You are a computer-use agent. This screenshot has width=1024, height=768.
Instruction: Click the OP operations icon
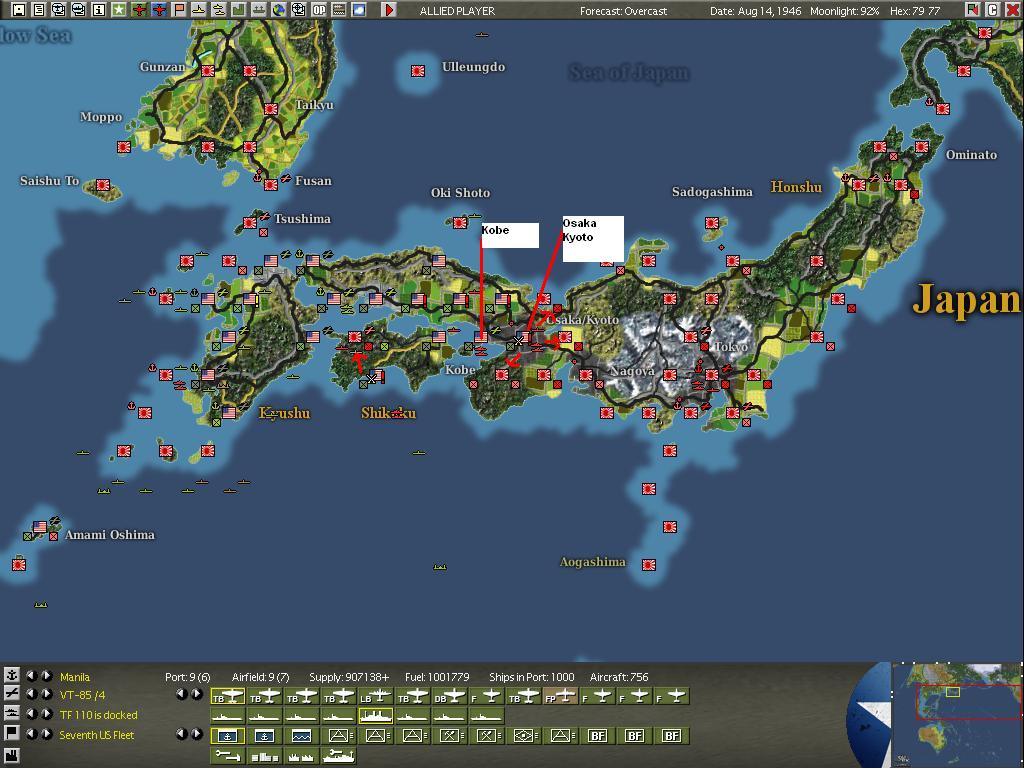pyautogui.click(x=319, y=10)
